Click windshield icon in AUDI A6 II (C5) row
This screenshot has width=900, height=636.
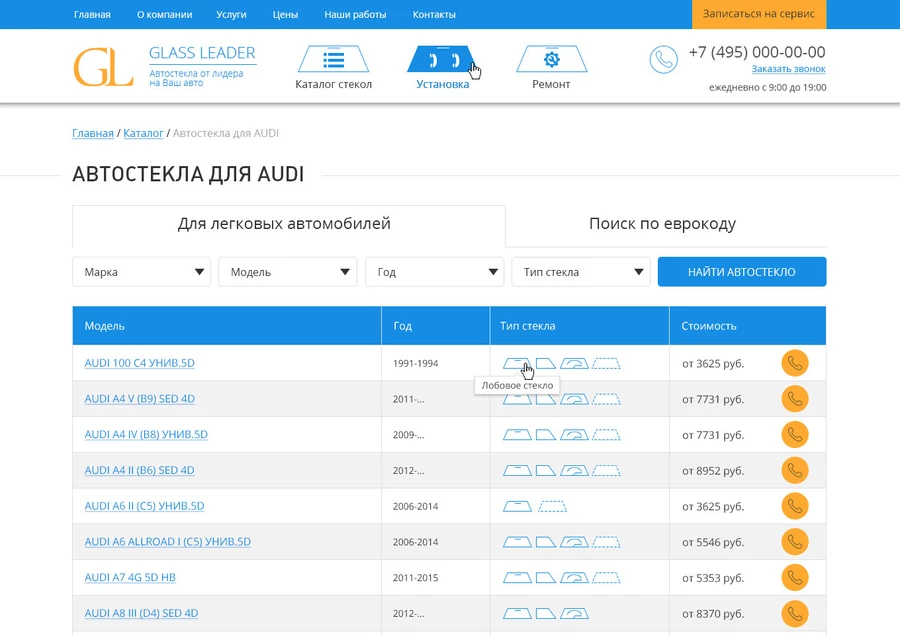pos(517,506)
